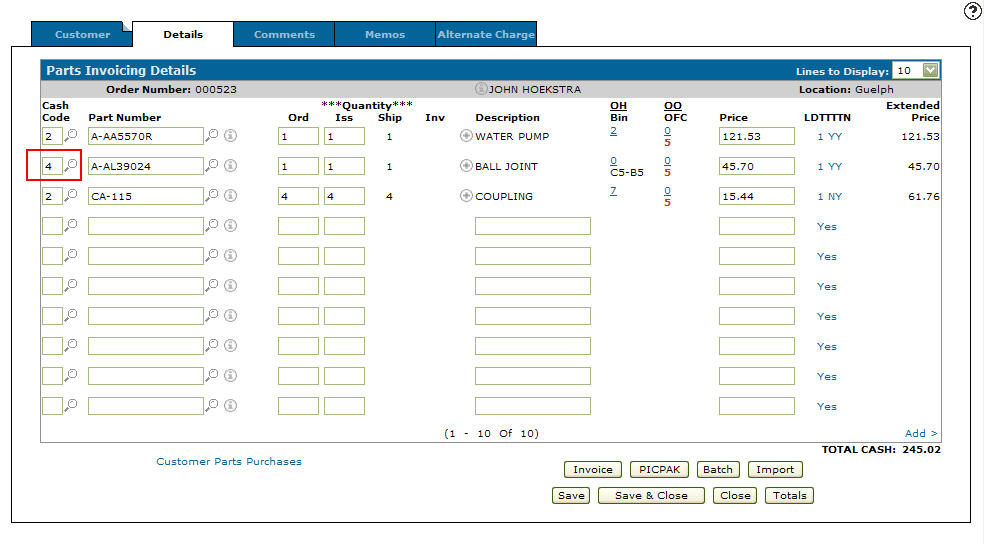This screenshot has width=984, height=544.
Task: Click price field showing 15.44
Action: (x=757, y=196)
